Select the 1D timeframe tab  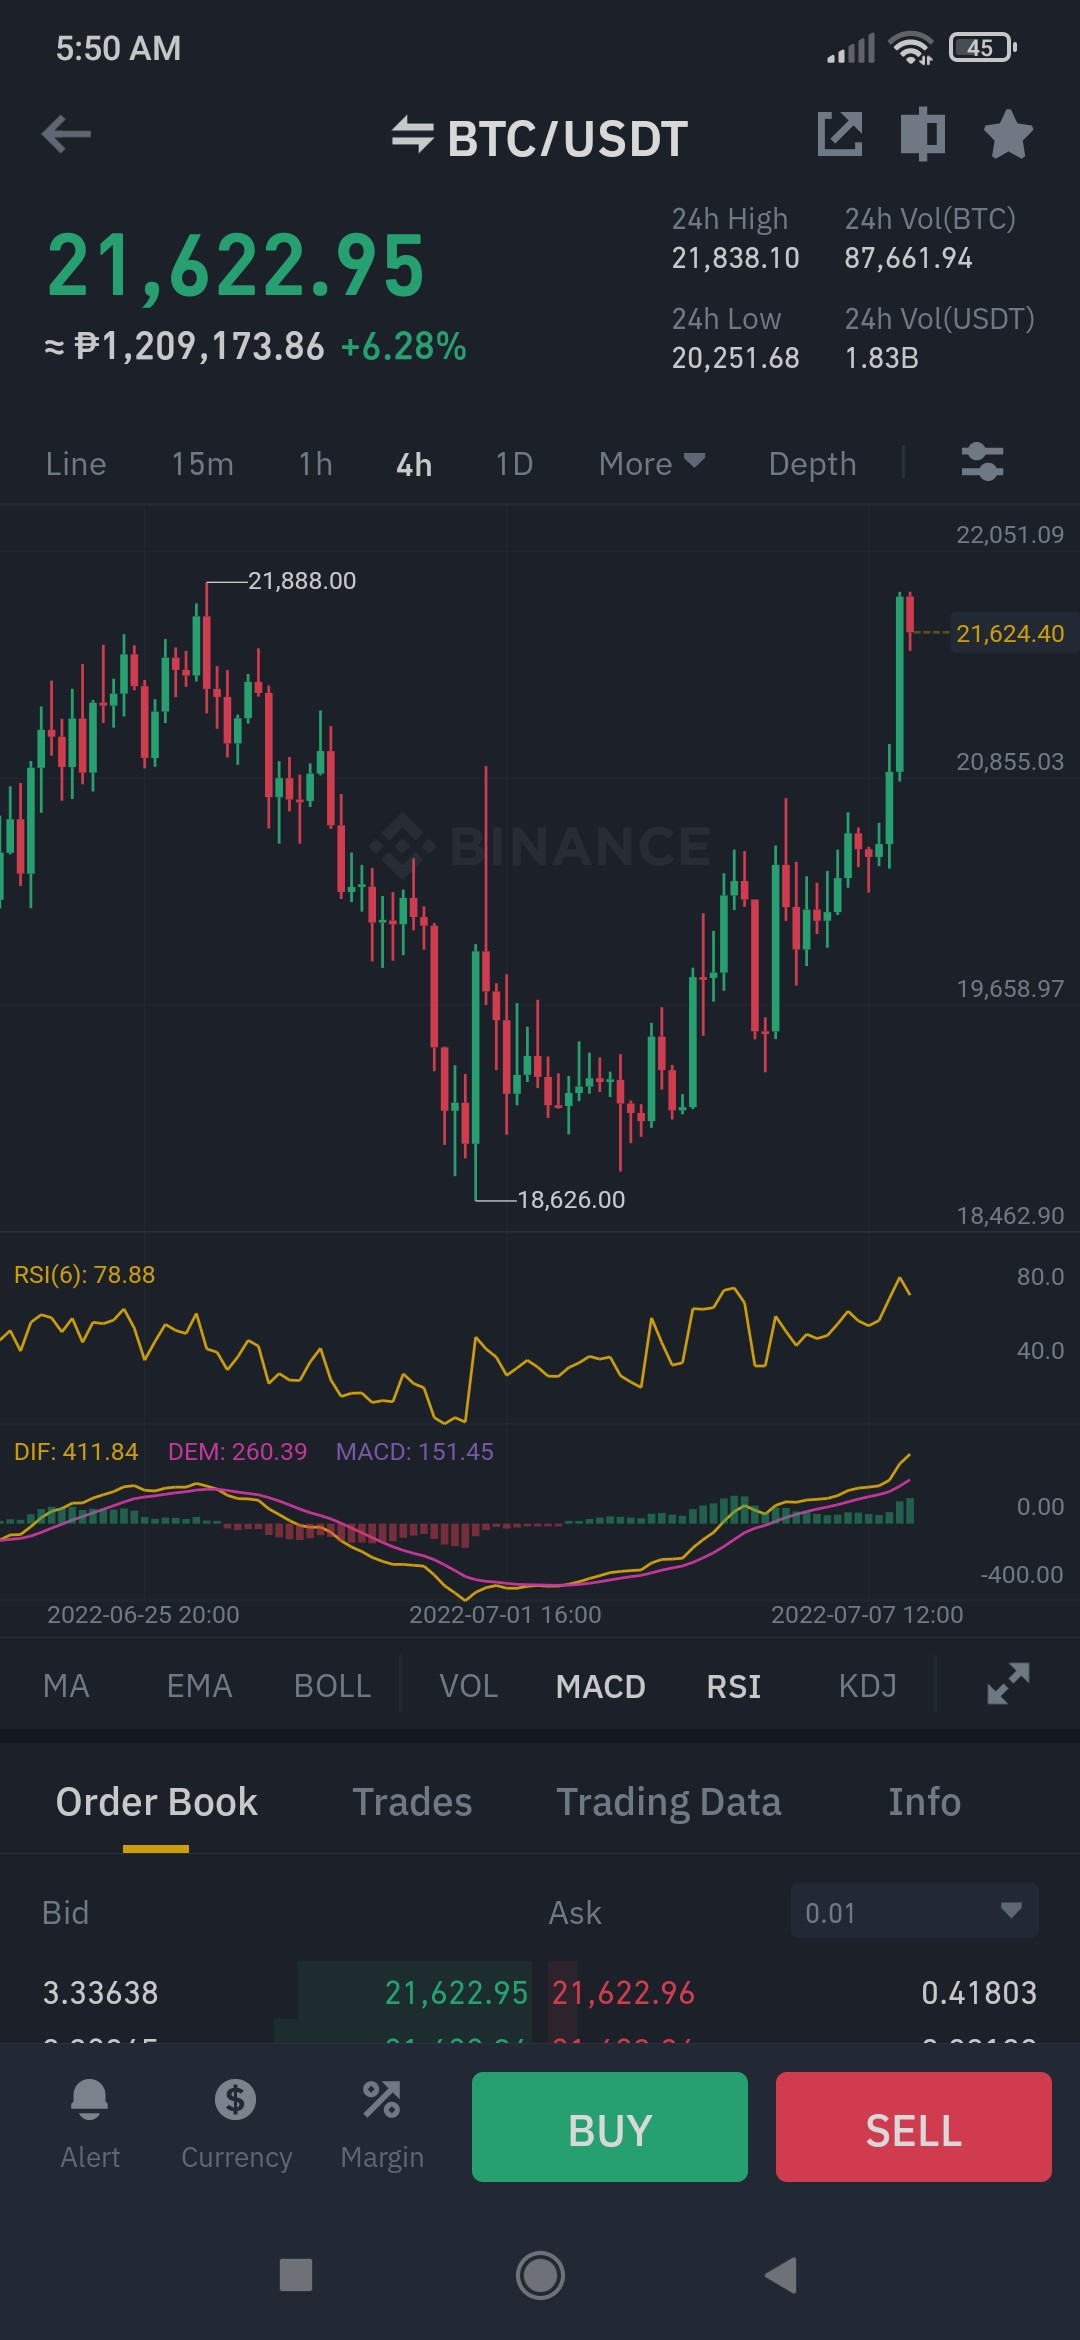[x=514, y=463]
